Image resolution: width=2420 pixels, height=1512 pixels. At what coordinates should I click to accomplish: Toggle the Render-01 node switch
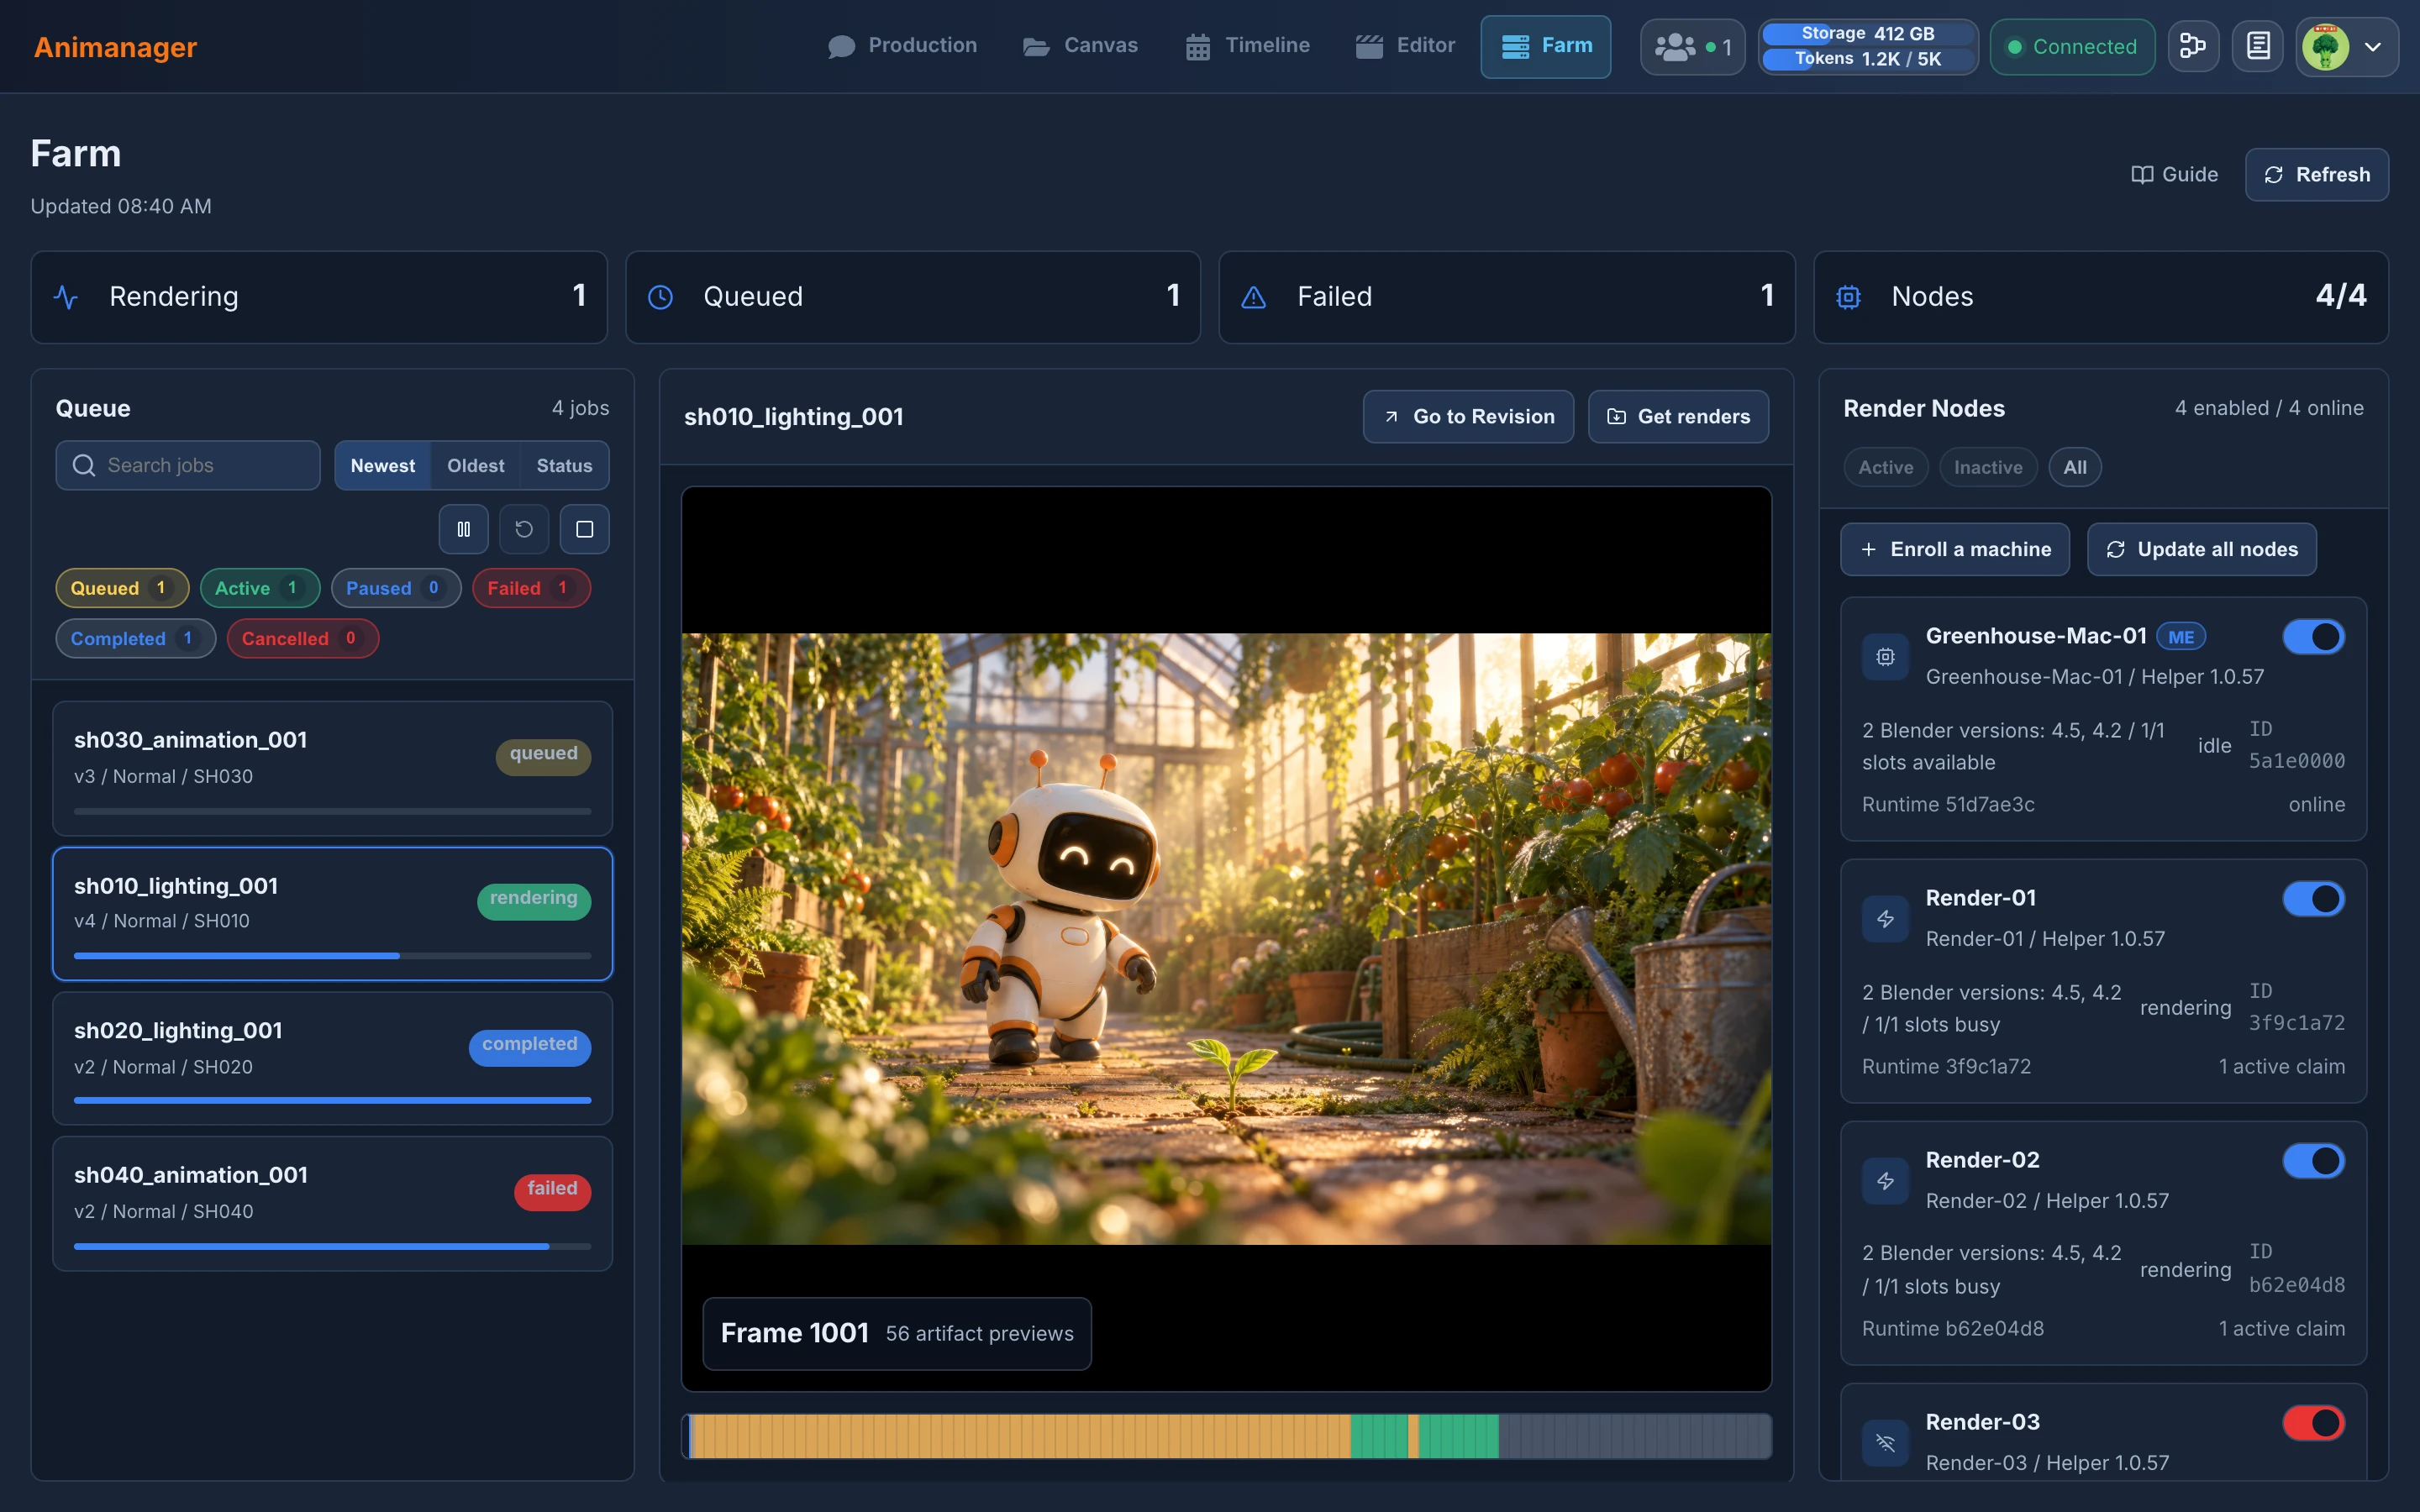2314,899
